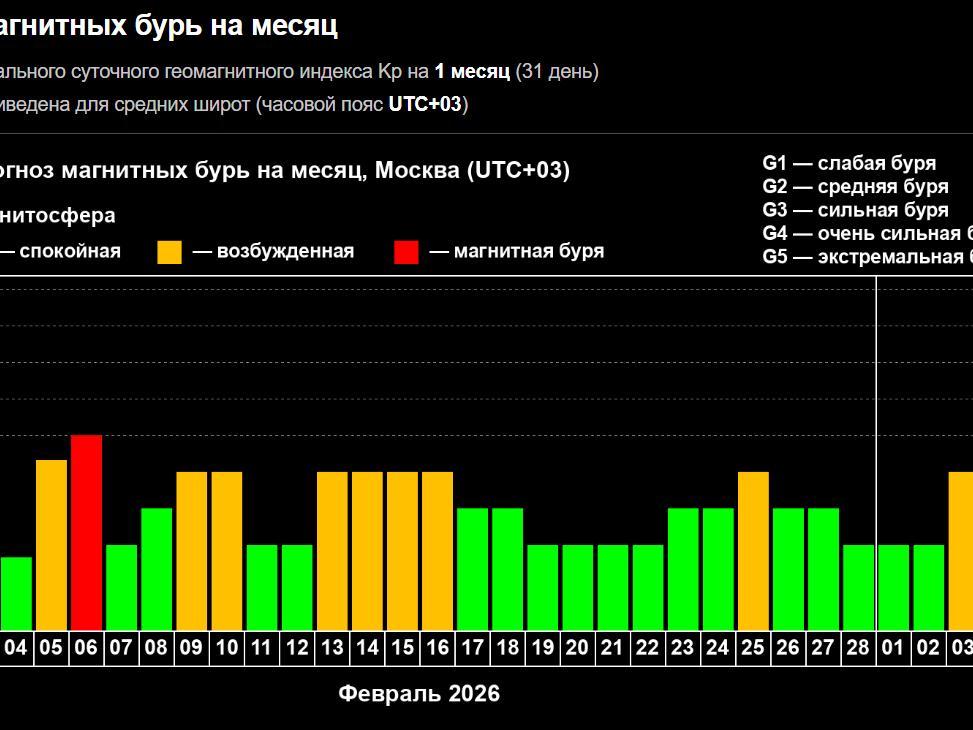Select the axis date label 09

pyautogui.click(x=191, y=648)
